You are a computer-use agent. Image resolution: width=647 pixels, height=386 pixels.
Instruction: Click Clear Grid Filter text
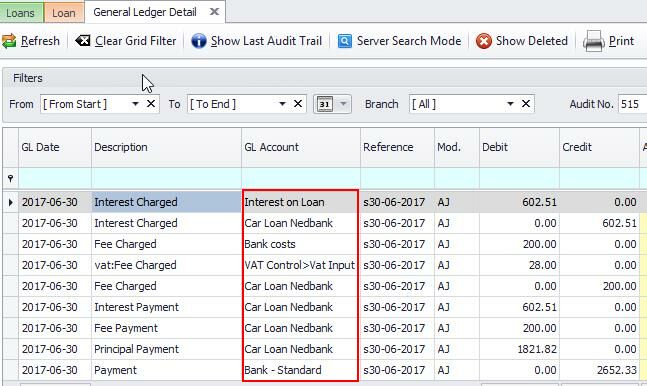tap(135, 41)
